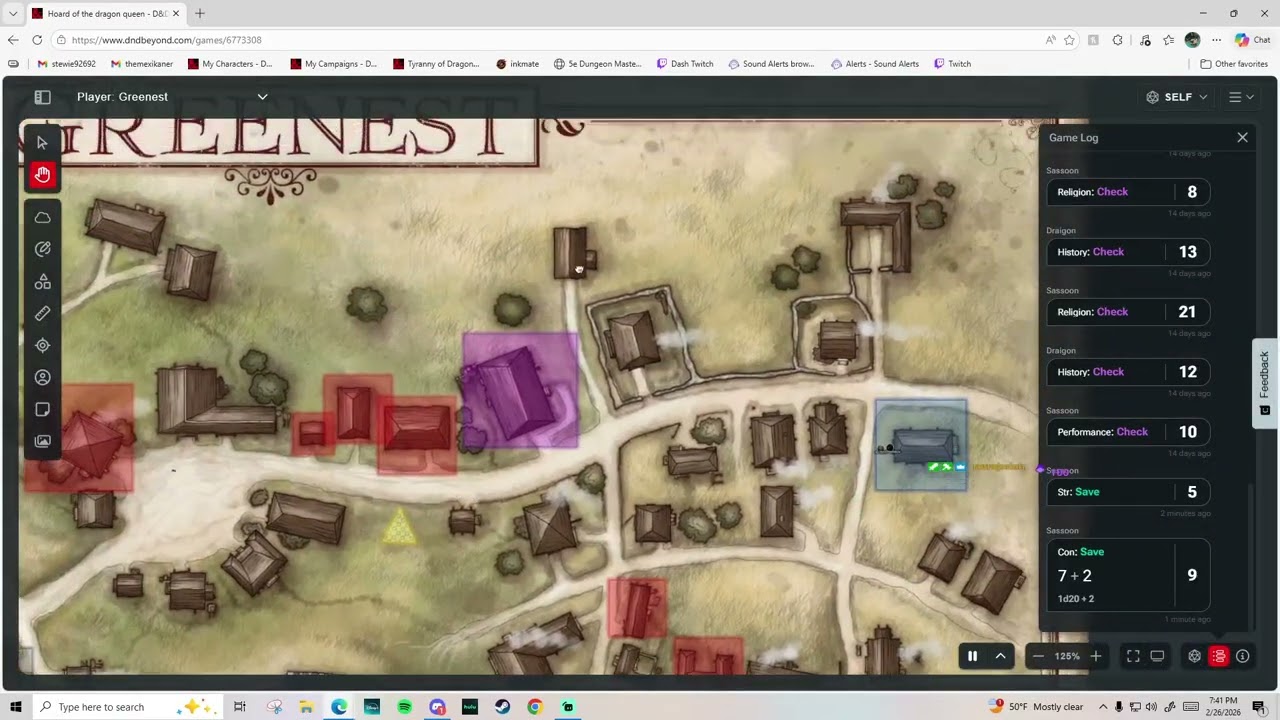Toggle the left sidebar panel icon
Image resolution: width=1280 pixels, height=720 pixels.
pyautogui.click(x=42, y=97)
